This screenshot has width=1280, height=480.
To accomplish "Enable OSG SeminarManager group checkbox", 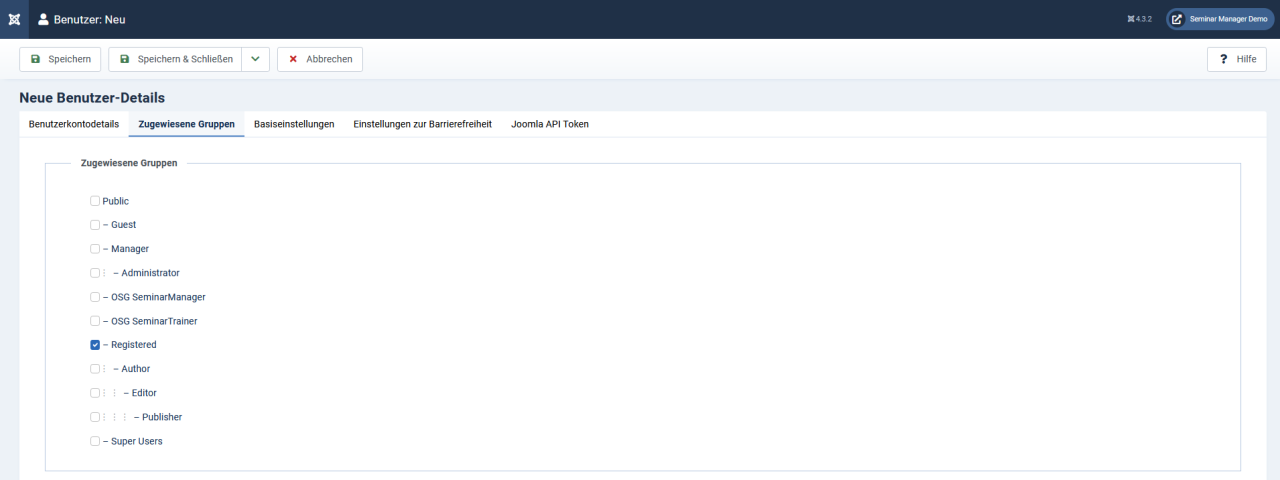I will 95,297.
